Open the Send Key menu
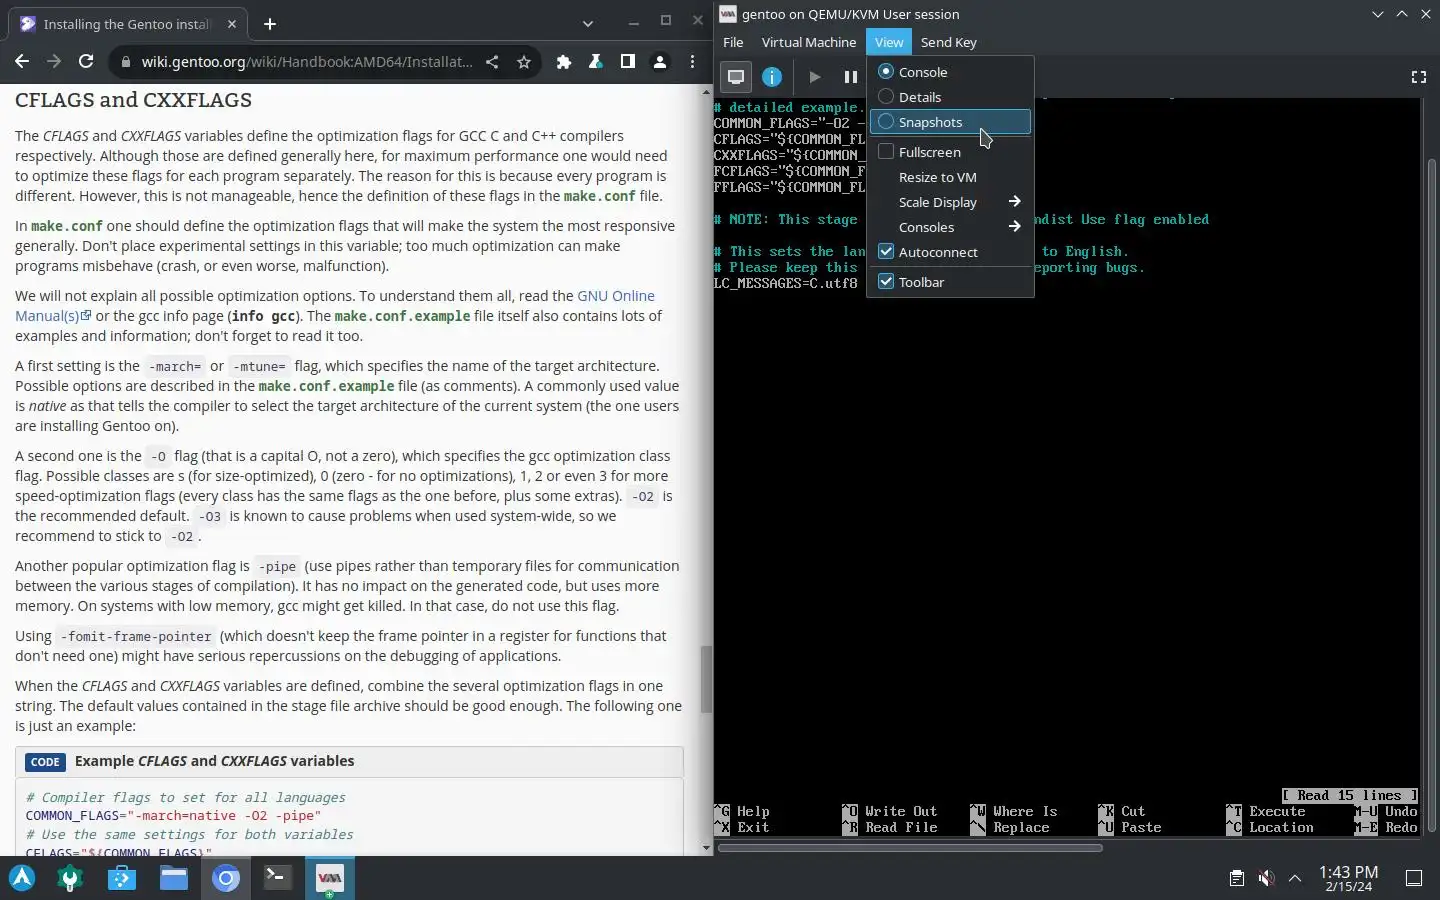Image resolution: width=1440 pixels, height=900 pixels. click(x=948, y=42)
